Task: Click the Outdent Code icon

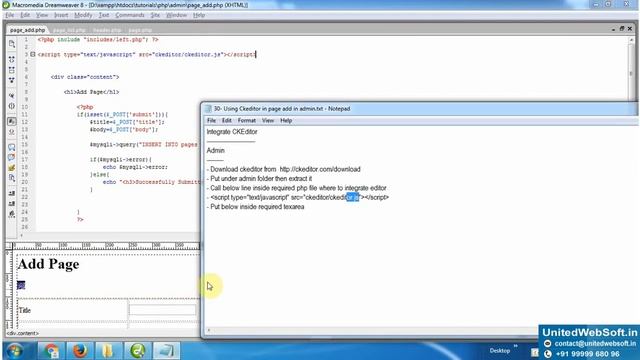Action: 12,203
